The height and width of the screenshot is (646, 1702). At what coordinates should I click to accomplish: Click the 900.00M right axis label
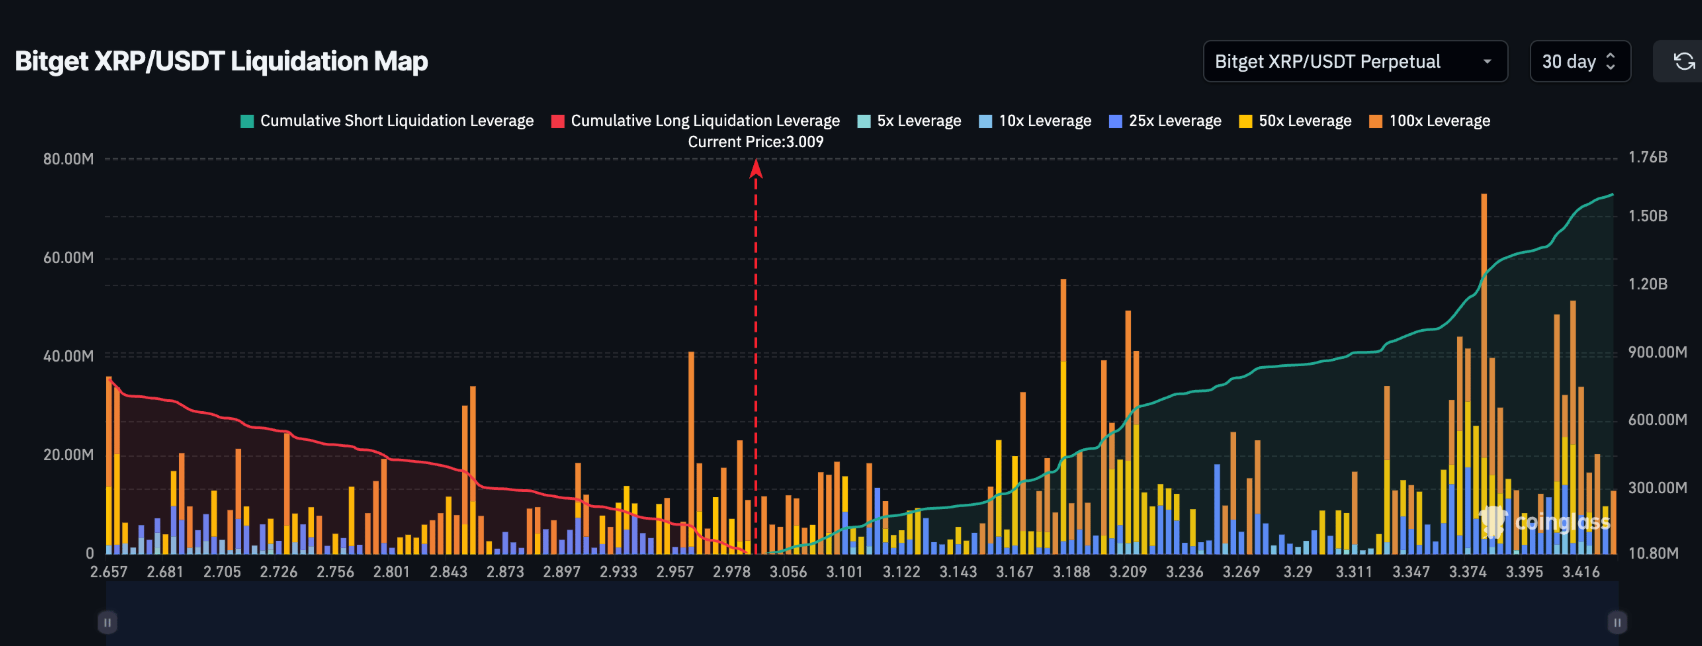point(1657,352)
